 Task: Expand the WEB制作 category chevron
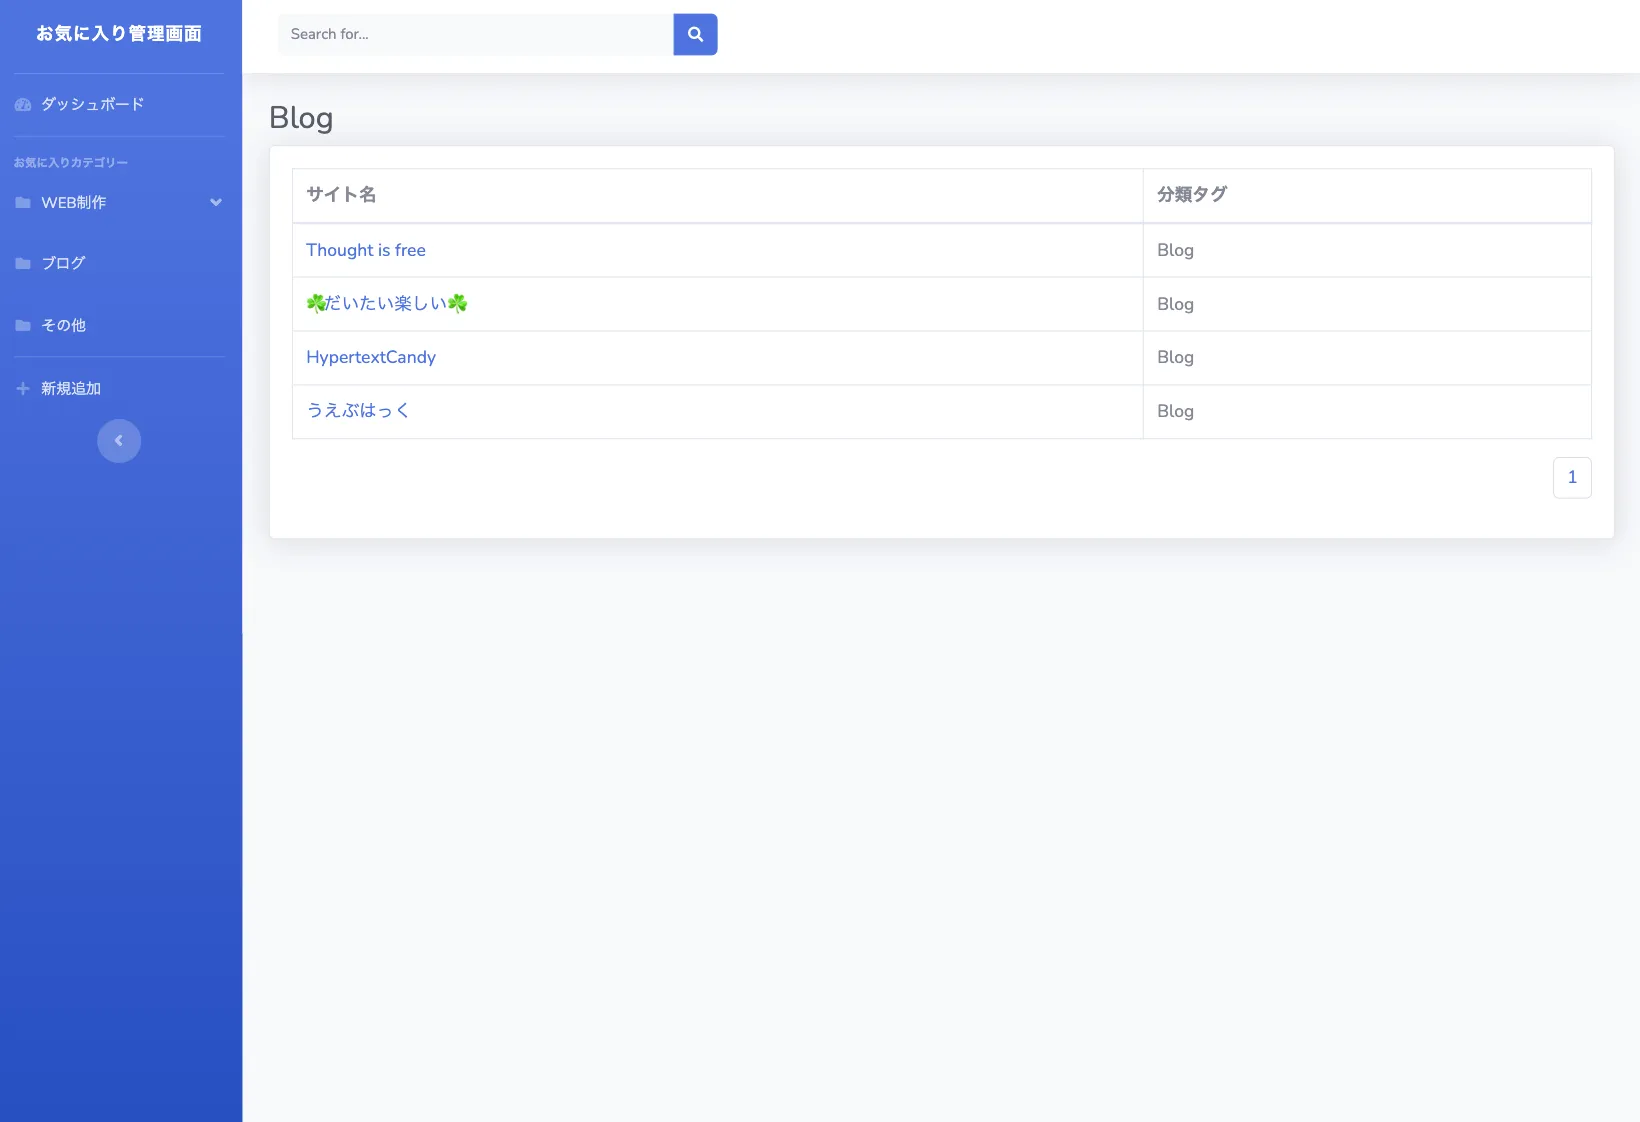pyautogui.click(x=215, y=203)
